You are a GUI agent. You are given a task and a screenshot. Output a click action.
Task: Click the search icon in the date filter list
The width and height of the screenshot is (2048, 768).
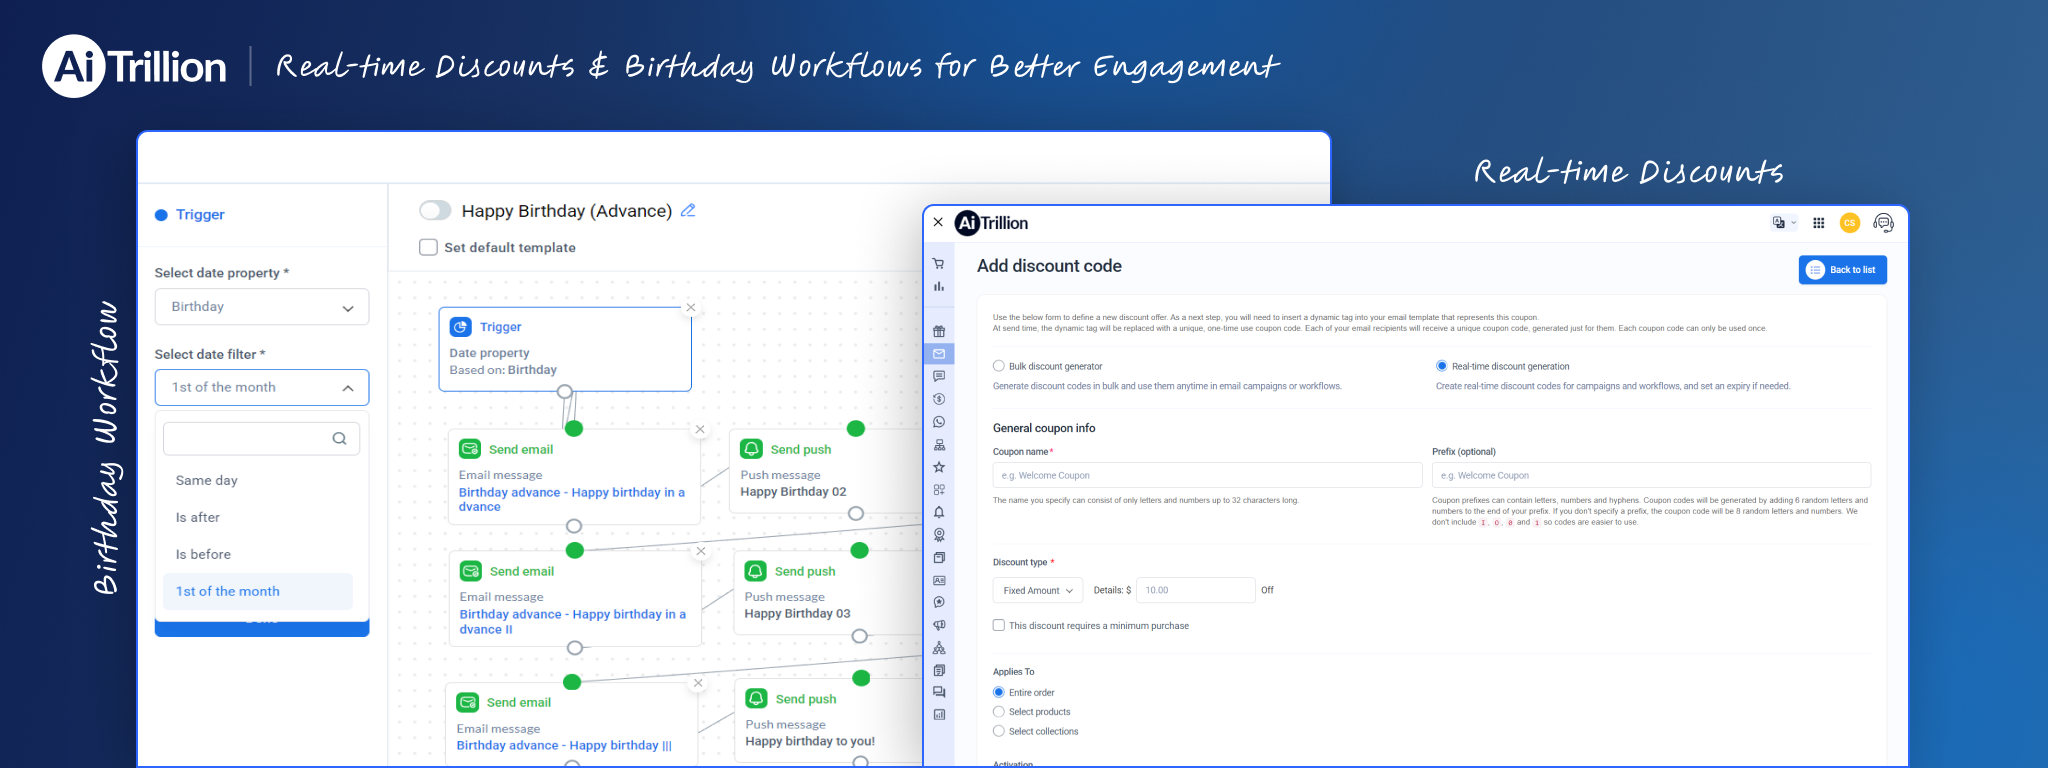pos(339,438)
